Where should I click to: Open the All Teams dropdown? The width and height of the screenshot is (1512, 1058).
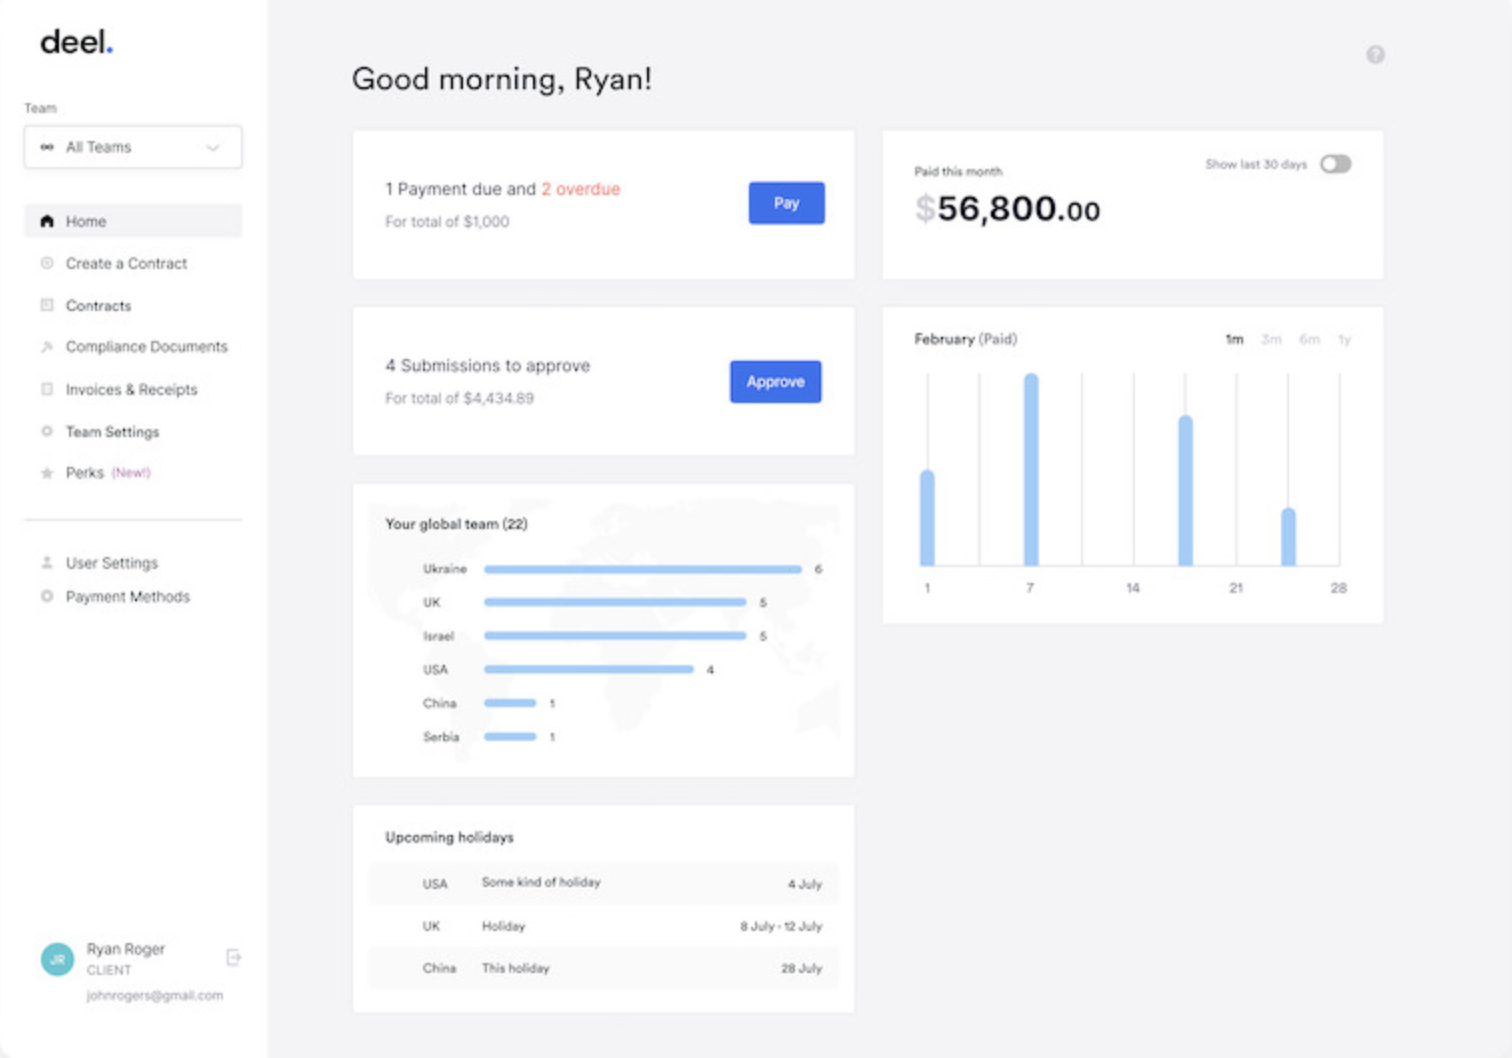133,147
